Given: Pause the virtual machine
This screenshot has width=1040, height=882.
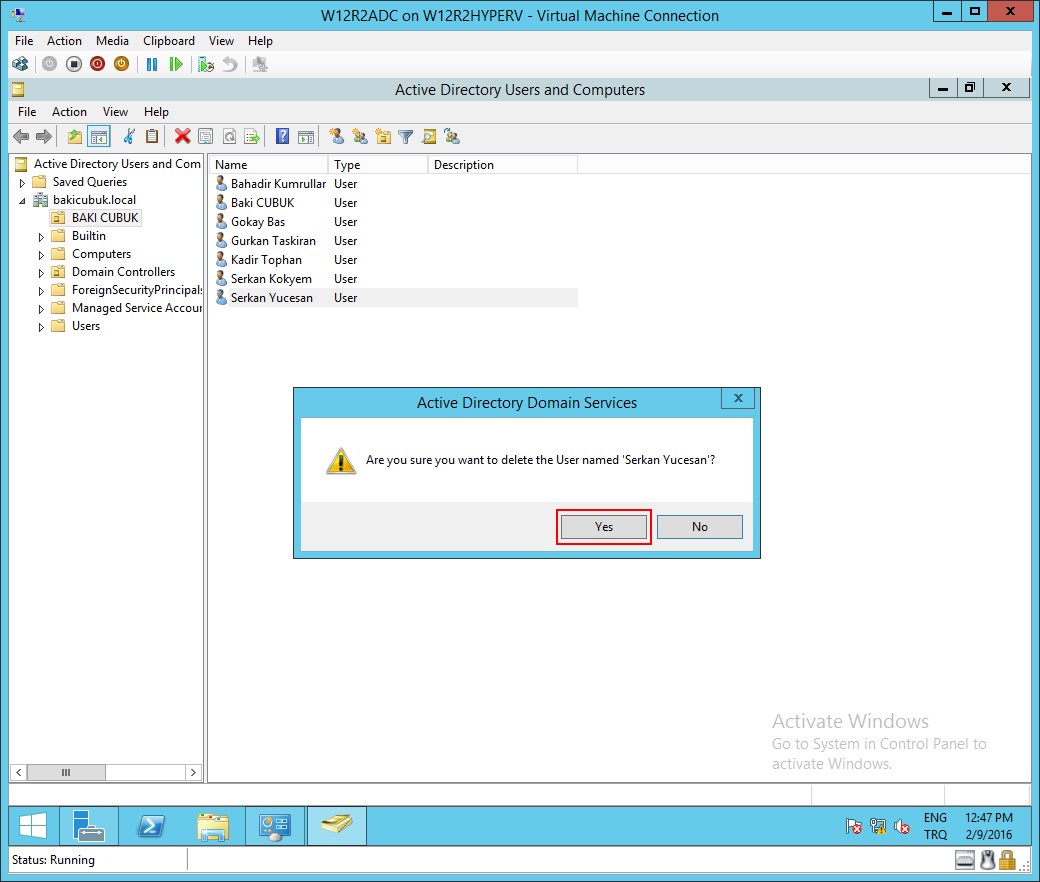Looking at the screenshot, I should tap(152, 64).
